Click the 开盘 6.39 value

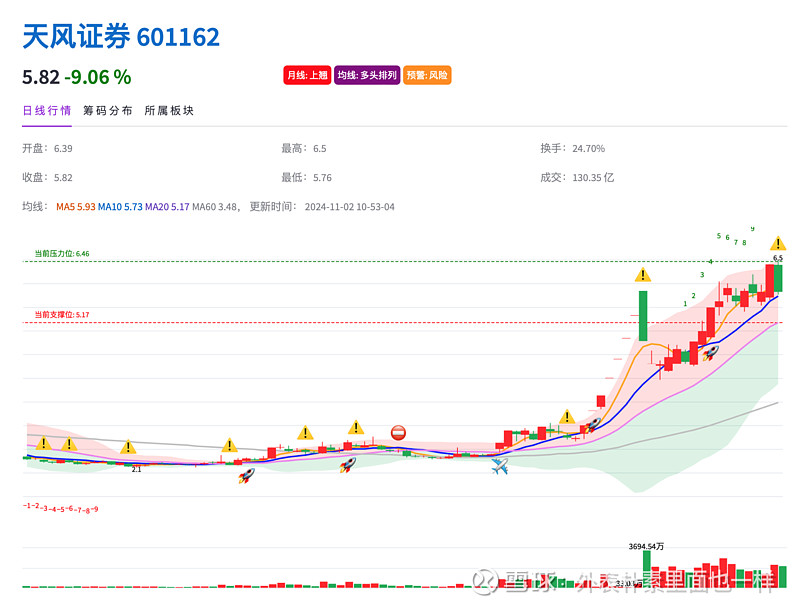click(x=63, y=148)
